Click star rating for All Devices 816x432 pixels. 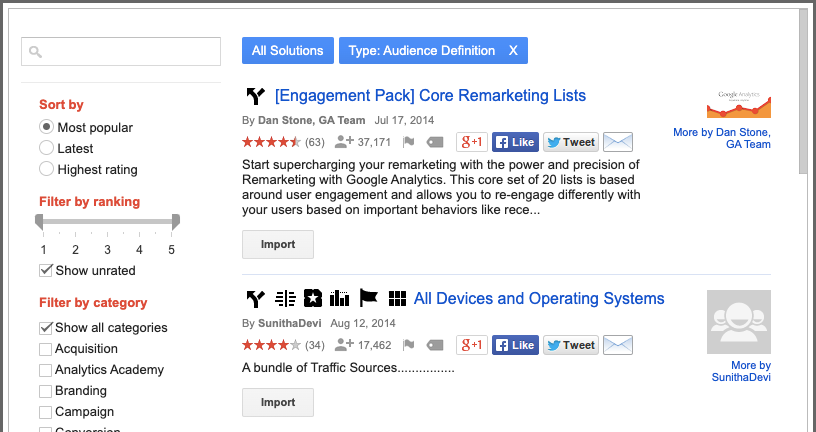271,345
